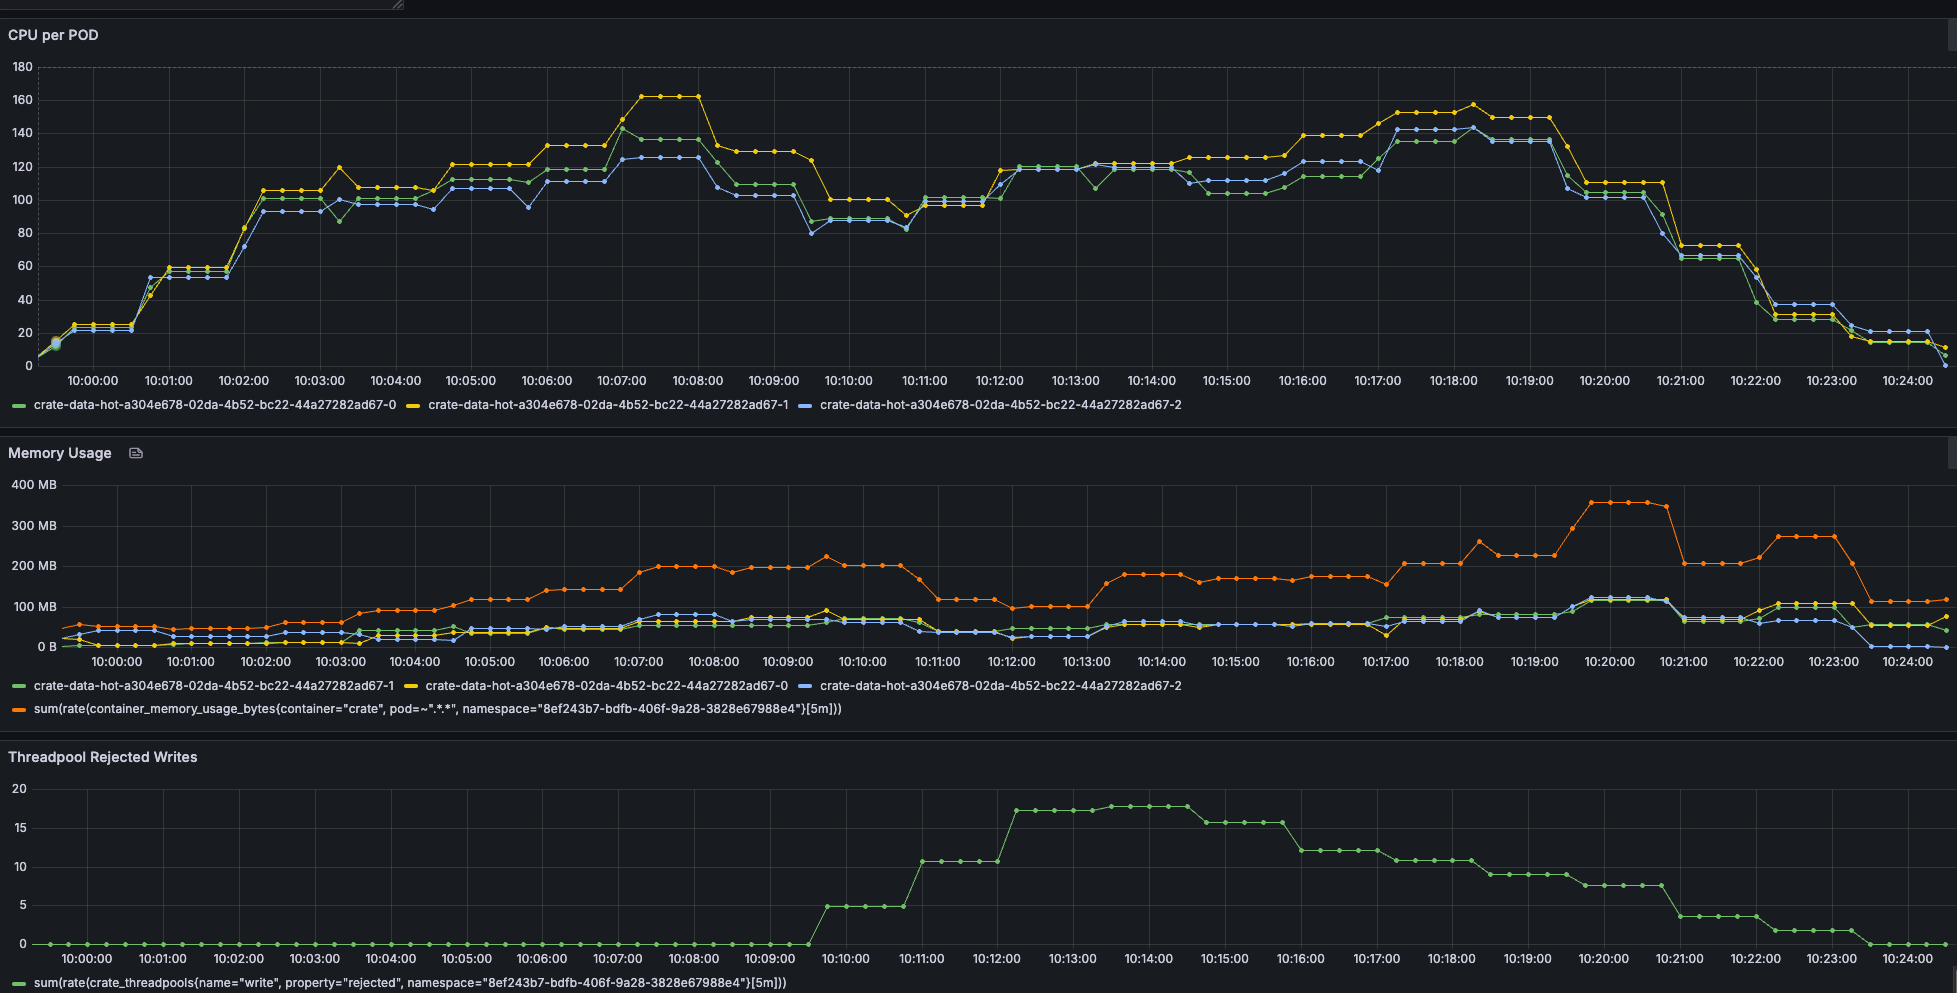Click highlighted first data point in CPU chart

coord(56,343)
